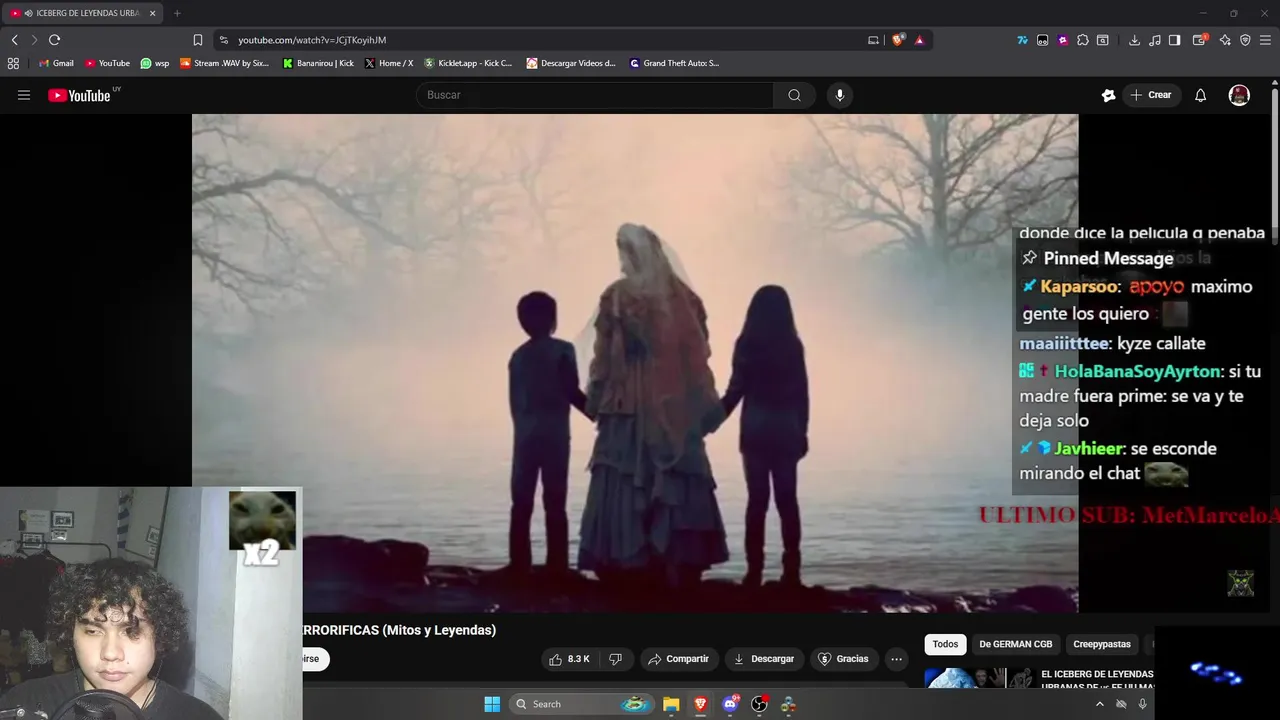Viewport: 1280px width, 720px height.
Task: Open File Explorer from taskbar
Action: 671,704
